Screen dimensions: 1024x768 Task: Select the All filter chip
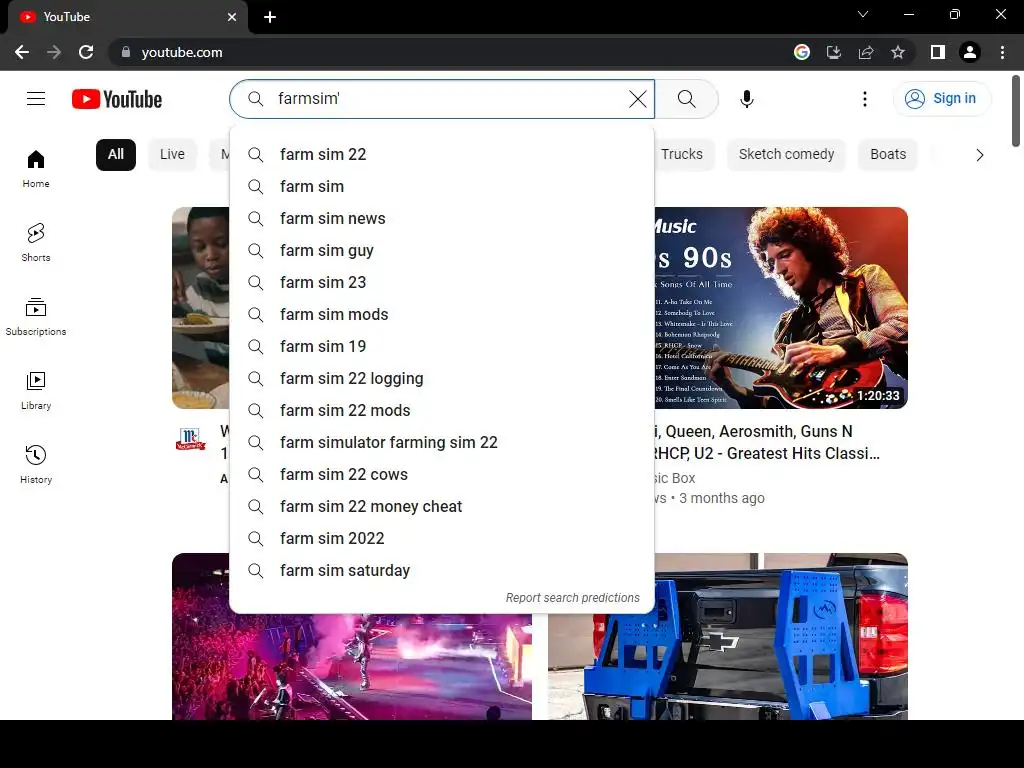116,155
